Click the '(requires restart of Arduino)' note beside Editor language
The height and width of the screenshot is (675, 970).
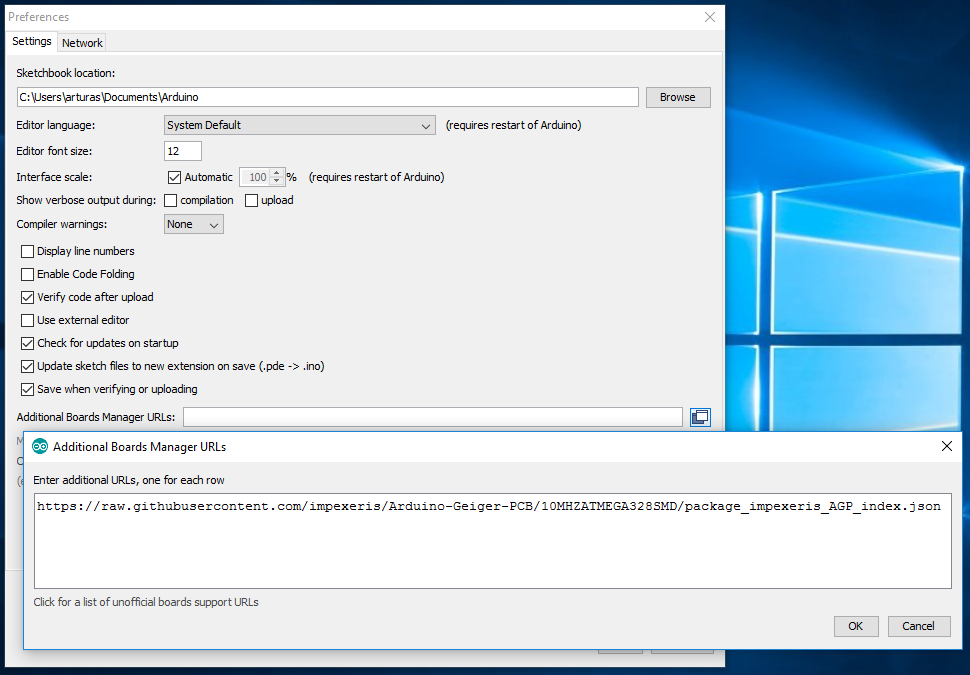(513, 125)
